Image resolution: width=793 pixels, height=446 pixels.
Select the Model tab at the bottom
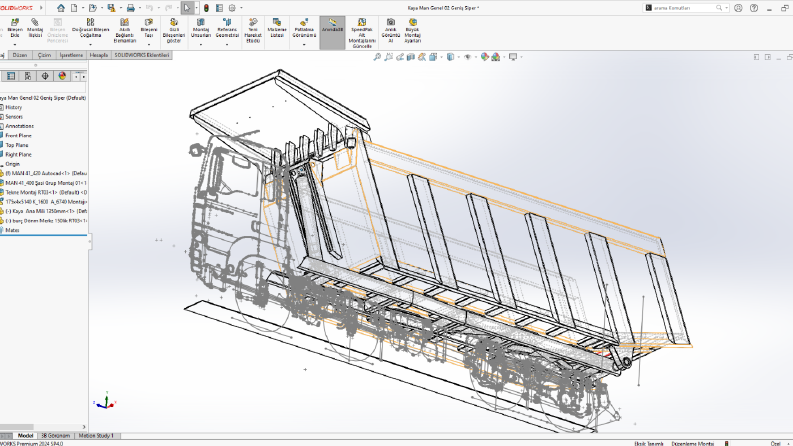click(25, 435)
